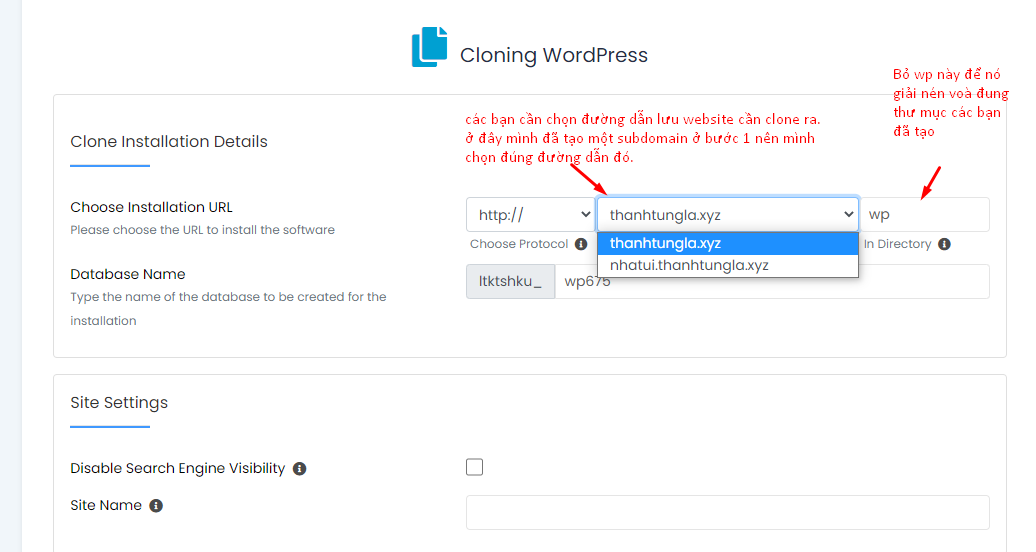Viewport: 1036px width, 552px height.
Task: Click the ltktshku_ database prefix label
Action: 510,282
